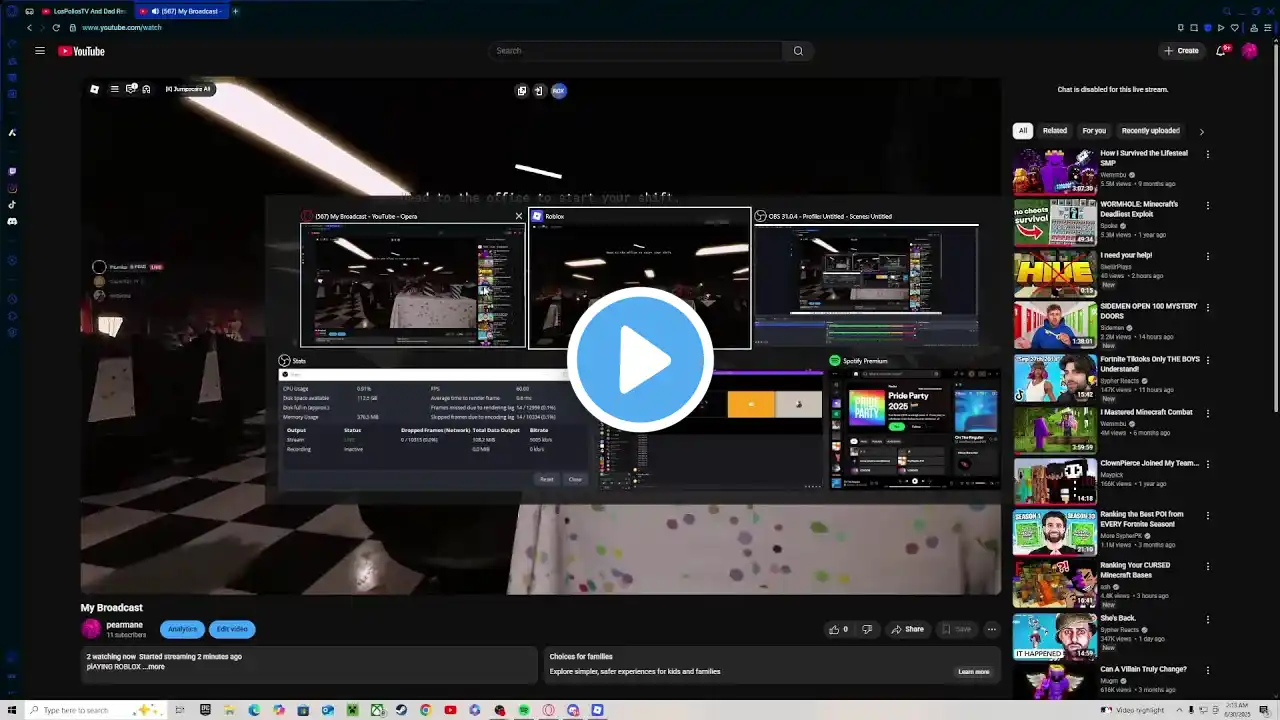Click the Edit video button

(x=232, y=629)
